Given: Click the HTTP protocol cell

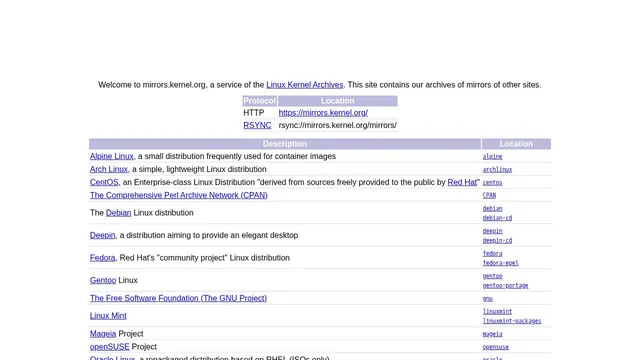Looking at the screenshot, I should 260,113.
